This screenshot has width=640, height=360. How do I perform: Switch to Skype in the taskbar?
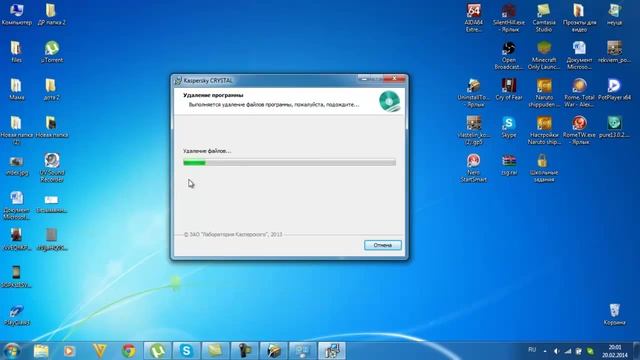(x=187, y=351)
